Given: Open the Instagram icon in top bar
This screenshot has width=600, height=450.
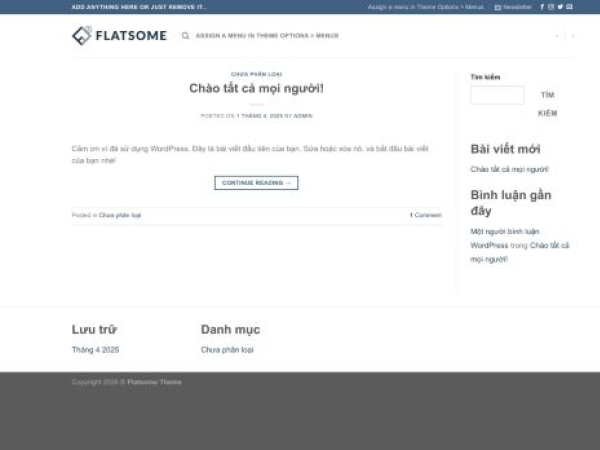Looking at the screenshot, I should coord(553,6).
